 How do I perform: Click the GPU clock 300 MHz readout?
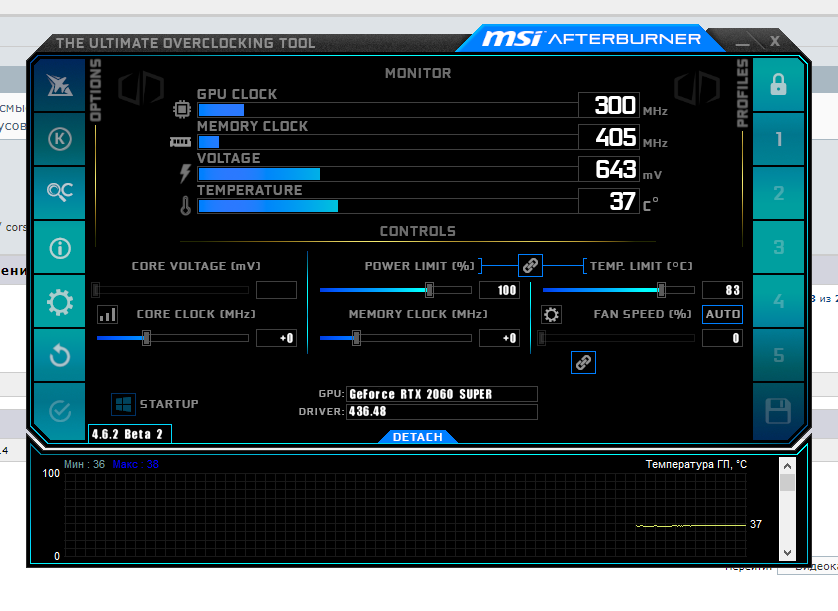(x=609, y=105)
